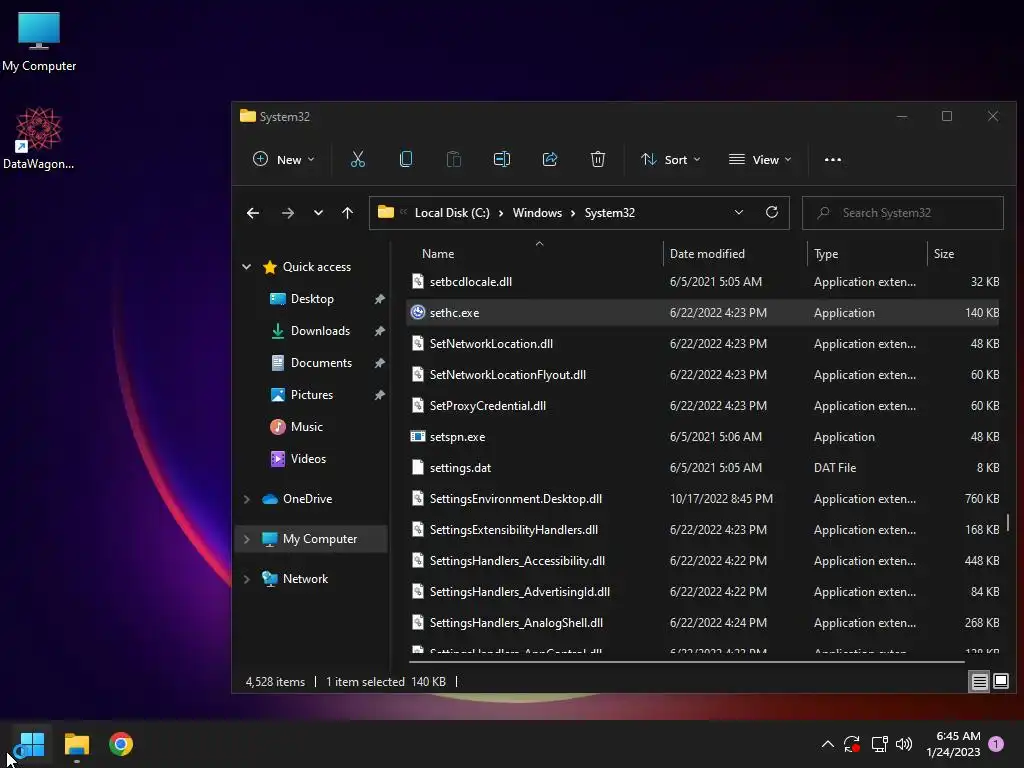Screen dimensions: 1024x768
Task: Select the My Computer desktop icon
Action: [39, 41]
